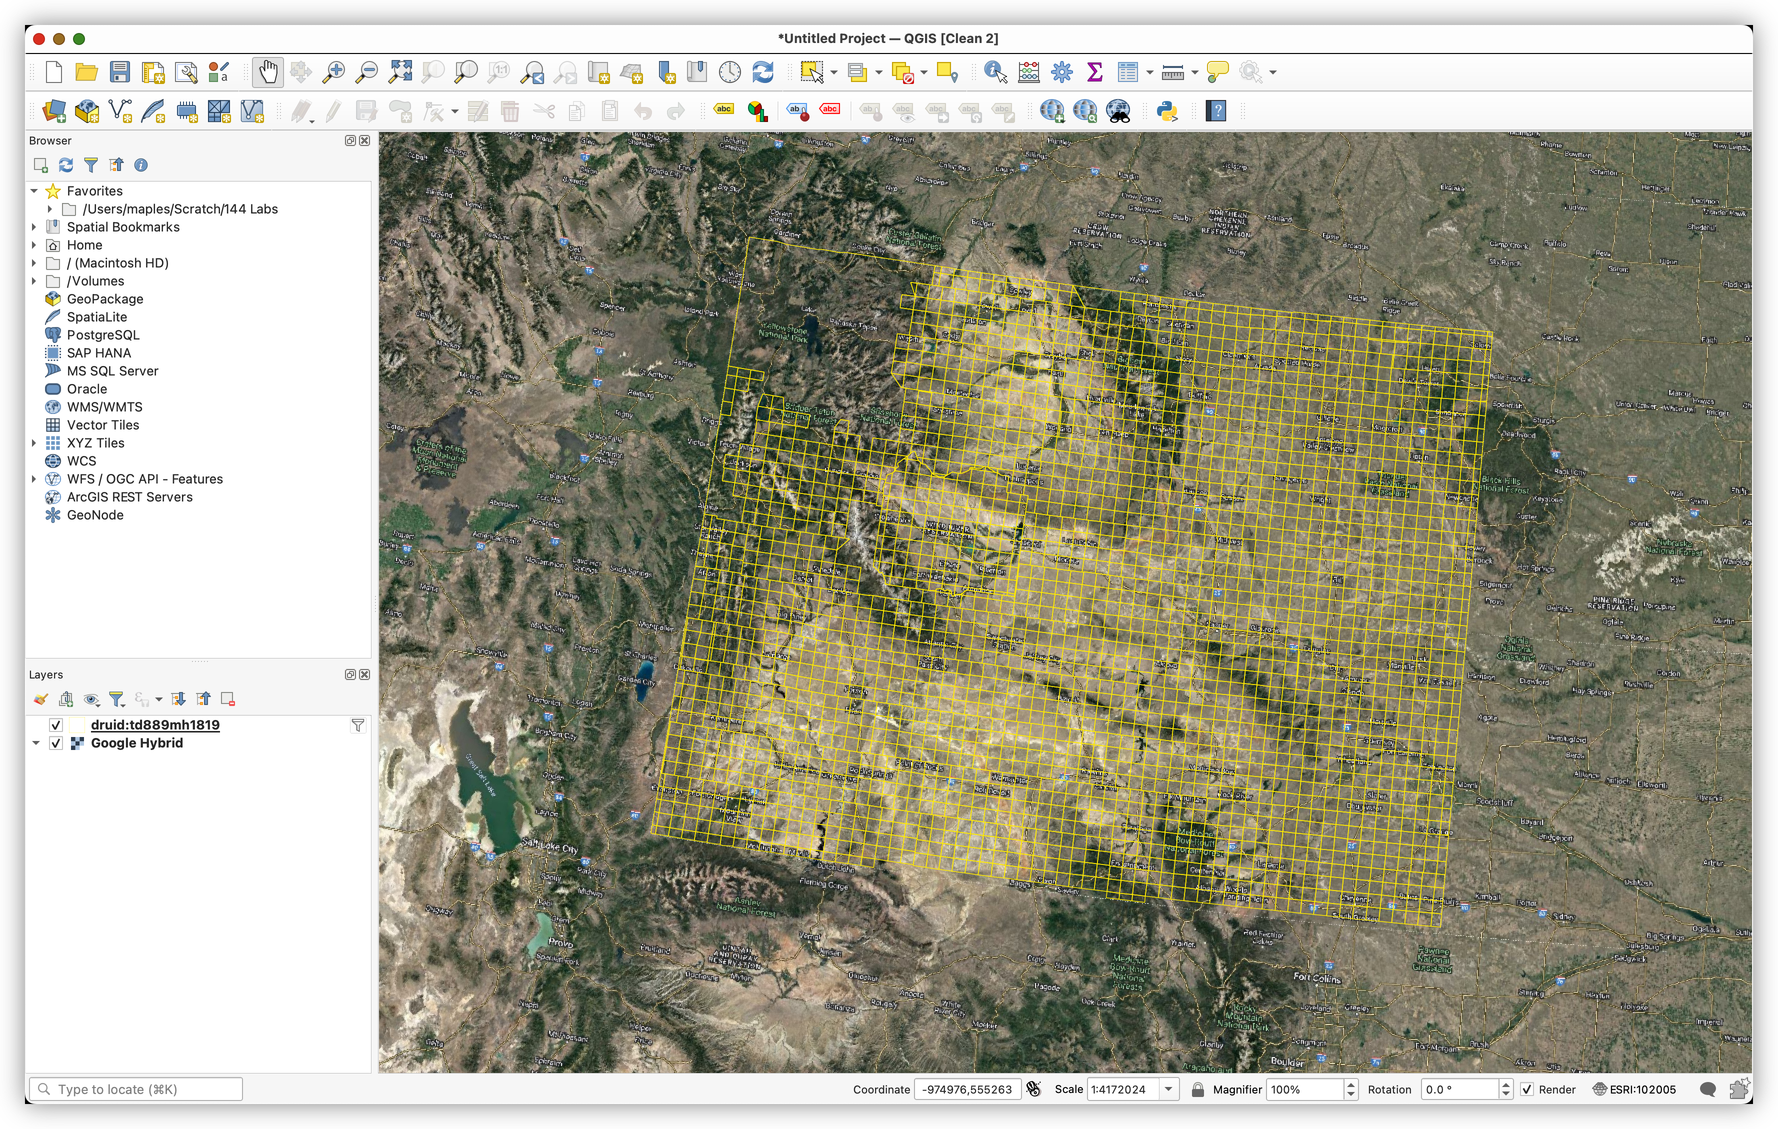Uncheck the Google Hybrid layer checkbox
Screen dimensions: 1778x1129
click(56, 743)
